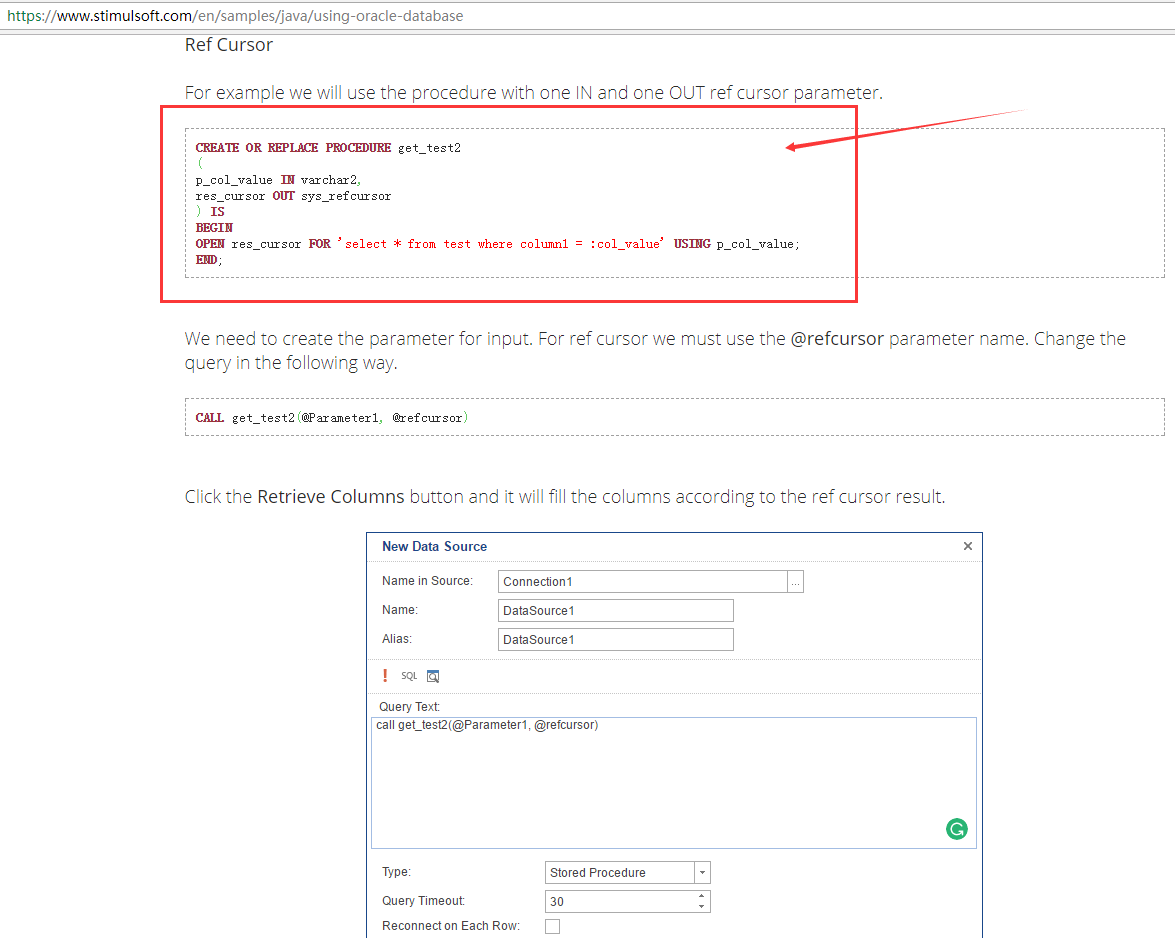Click the Query Timeout value 30
1175x938 pixels.
point(620,902)
